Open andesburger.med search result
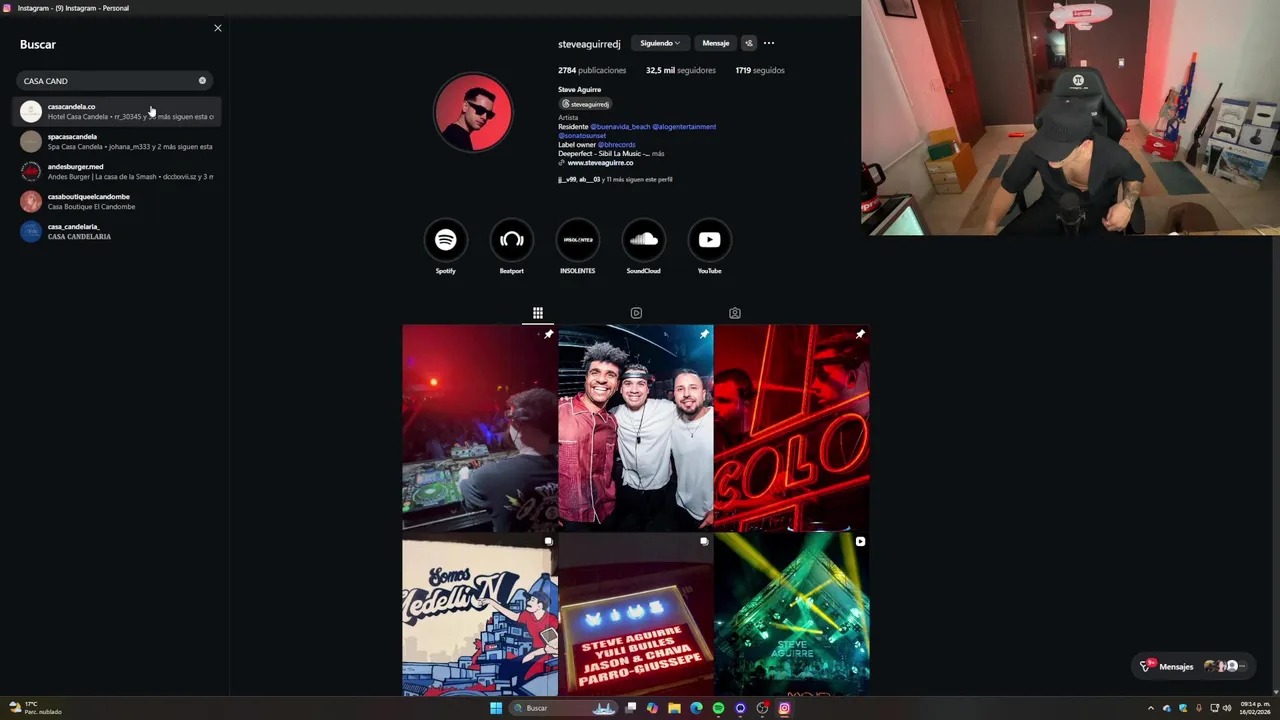Screen dimensions: 1280x720 [118, 171]
